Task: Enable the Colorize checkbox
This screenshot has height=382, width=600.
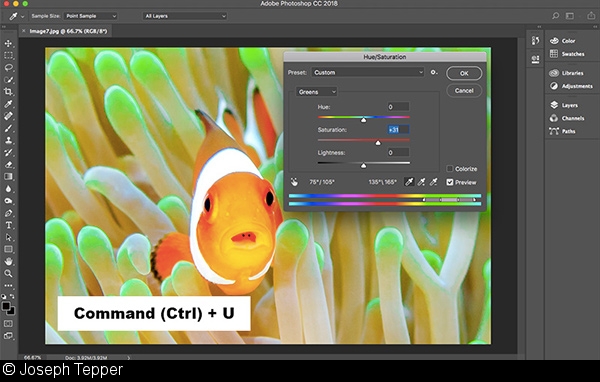Action: [450, 169]
